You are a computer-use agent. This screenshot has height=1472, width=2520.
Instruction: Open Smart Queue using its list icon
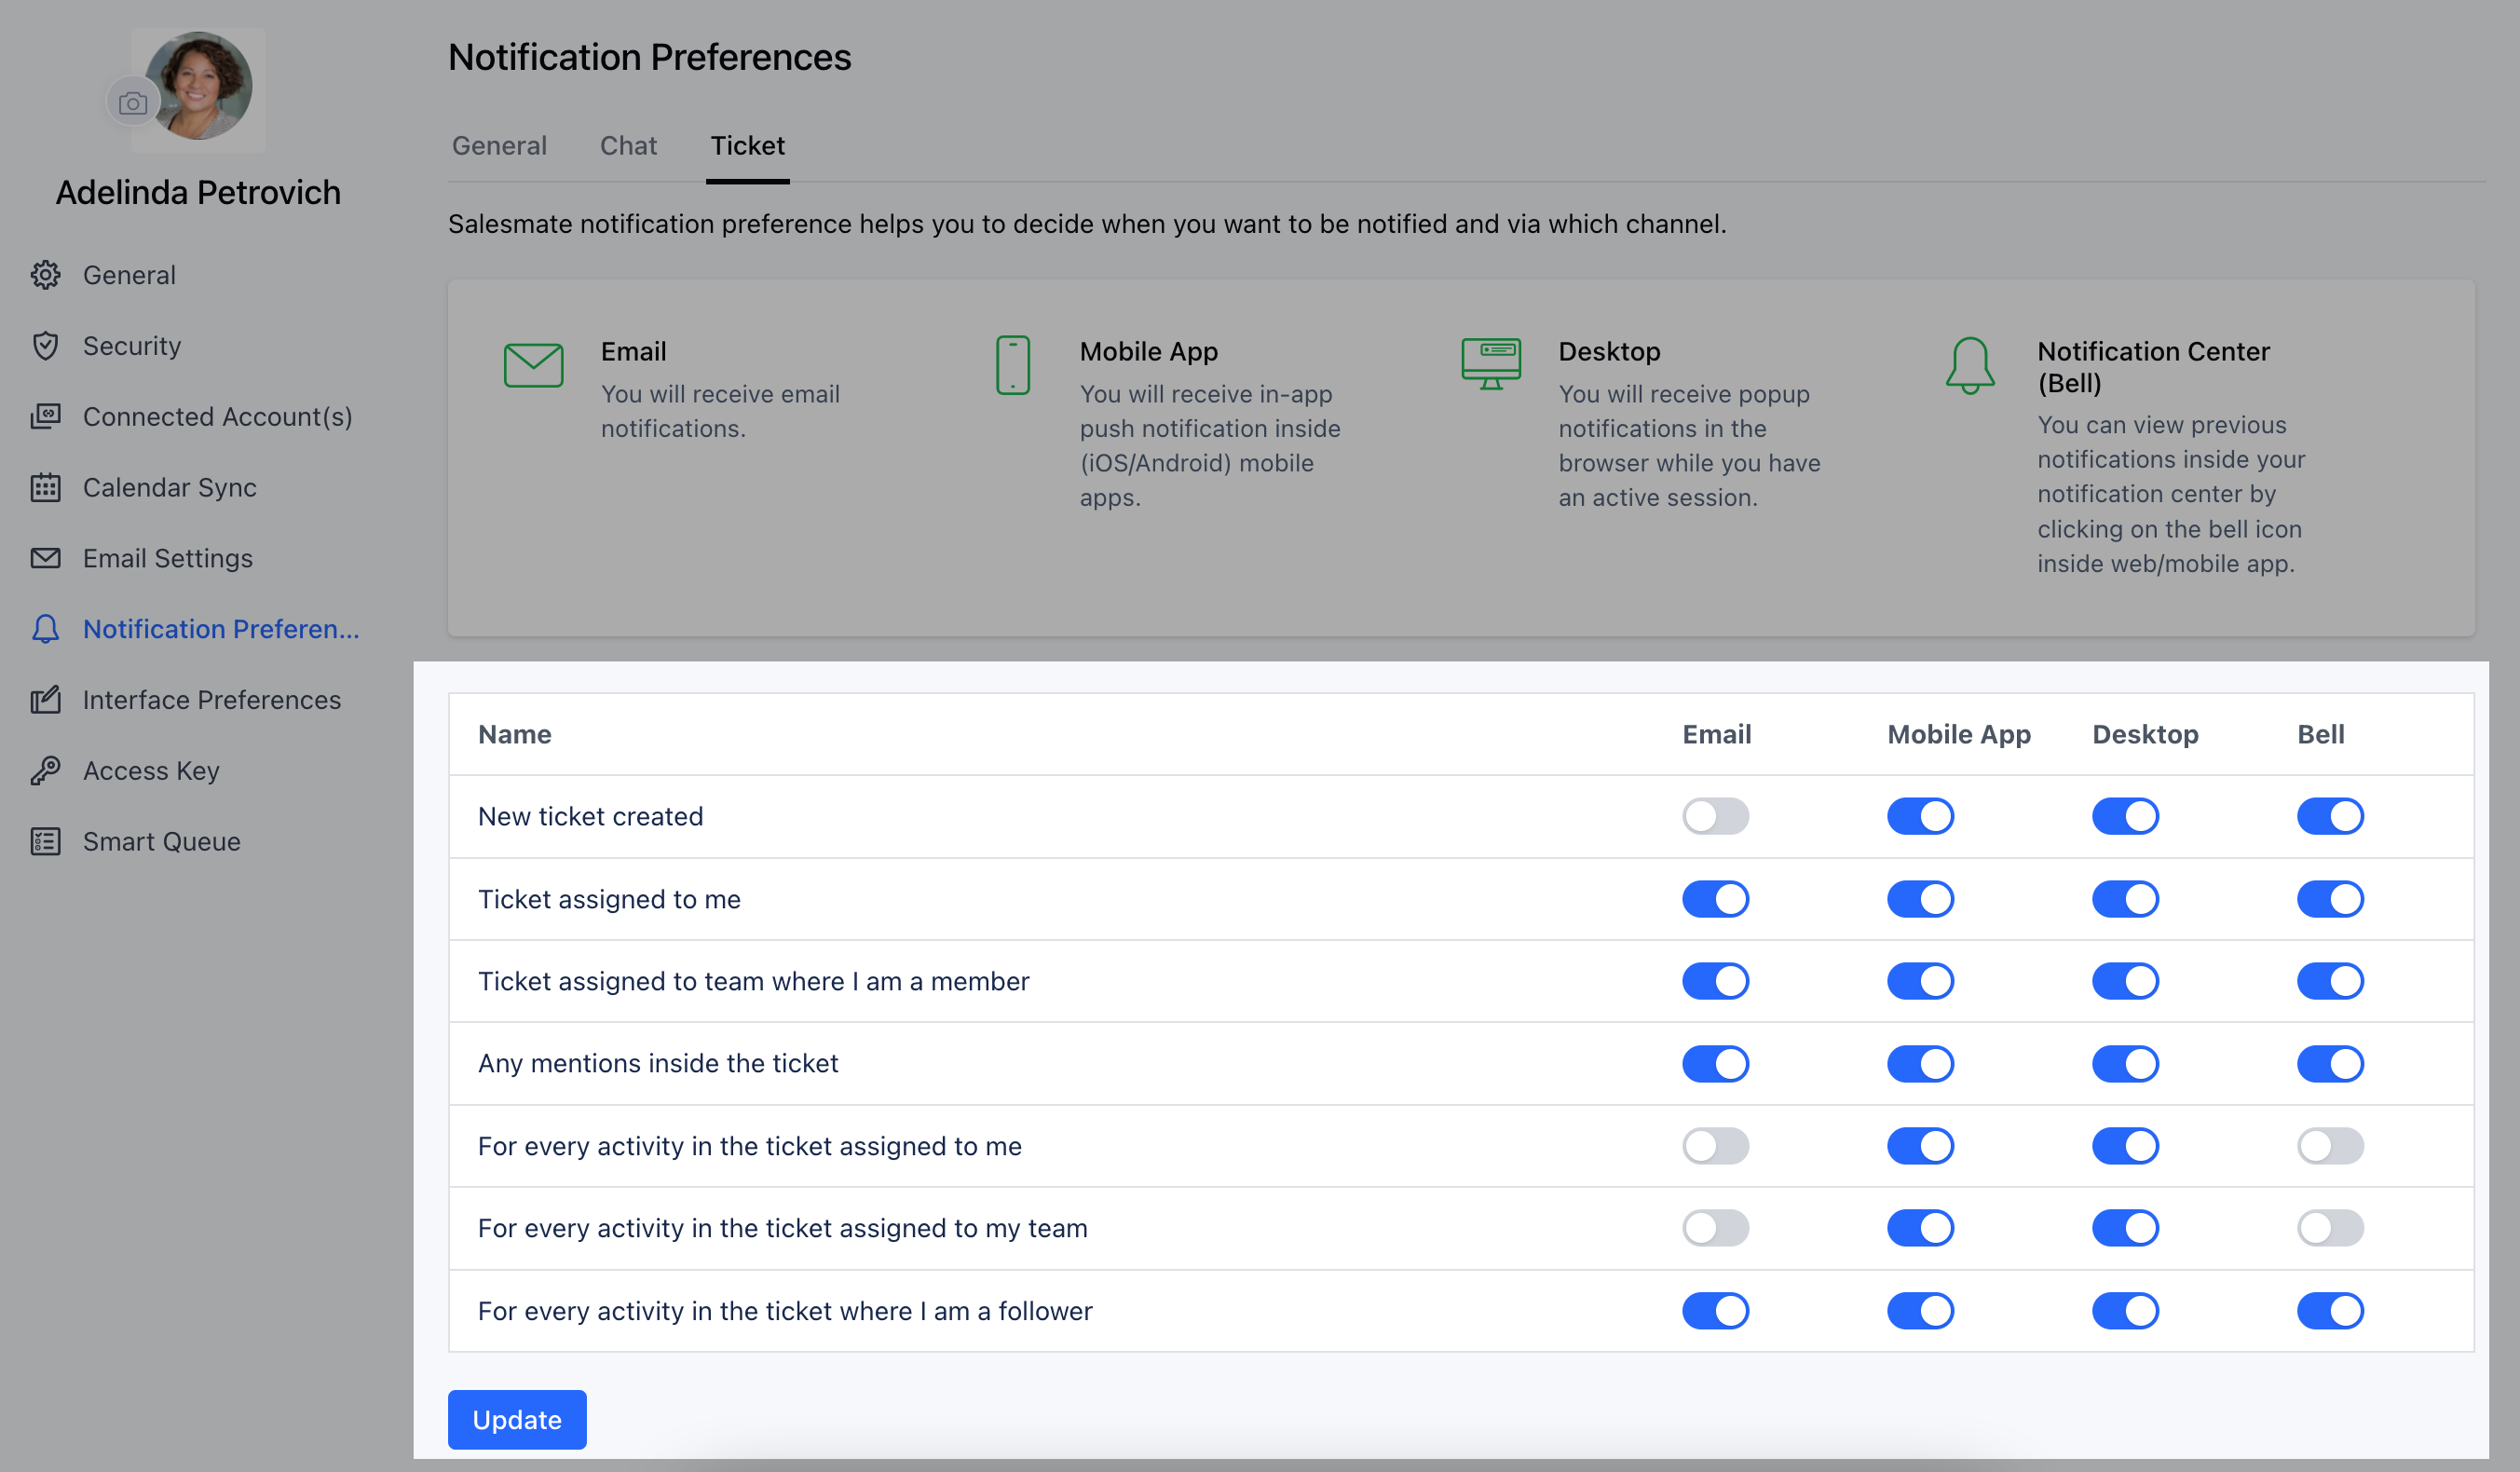pos(46,841)
